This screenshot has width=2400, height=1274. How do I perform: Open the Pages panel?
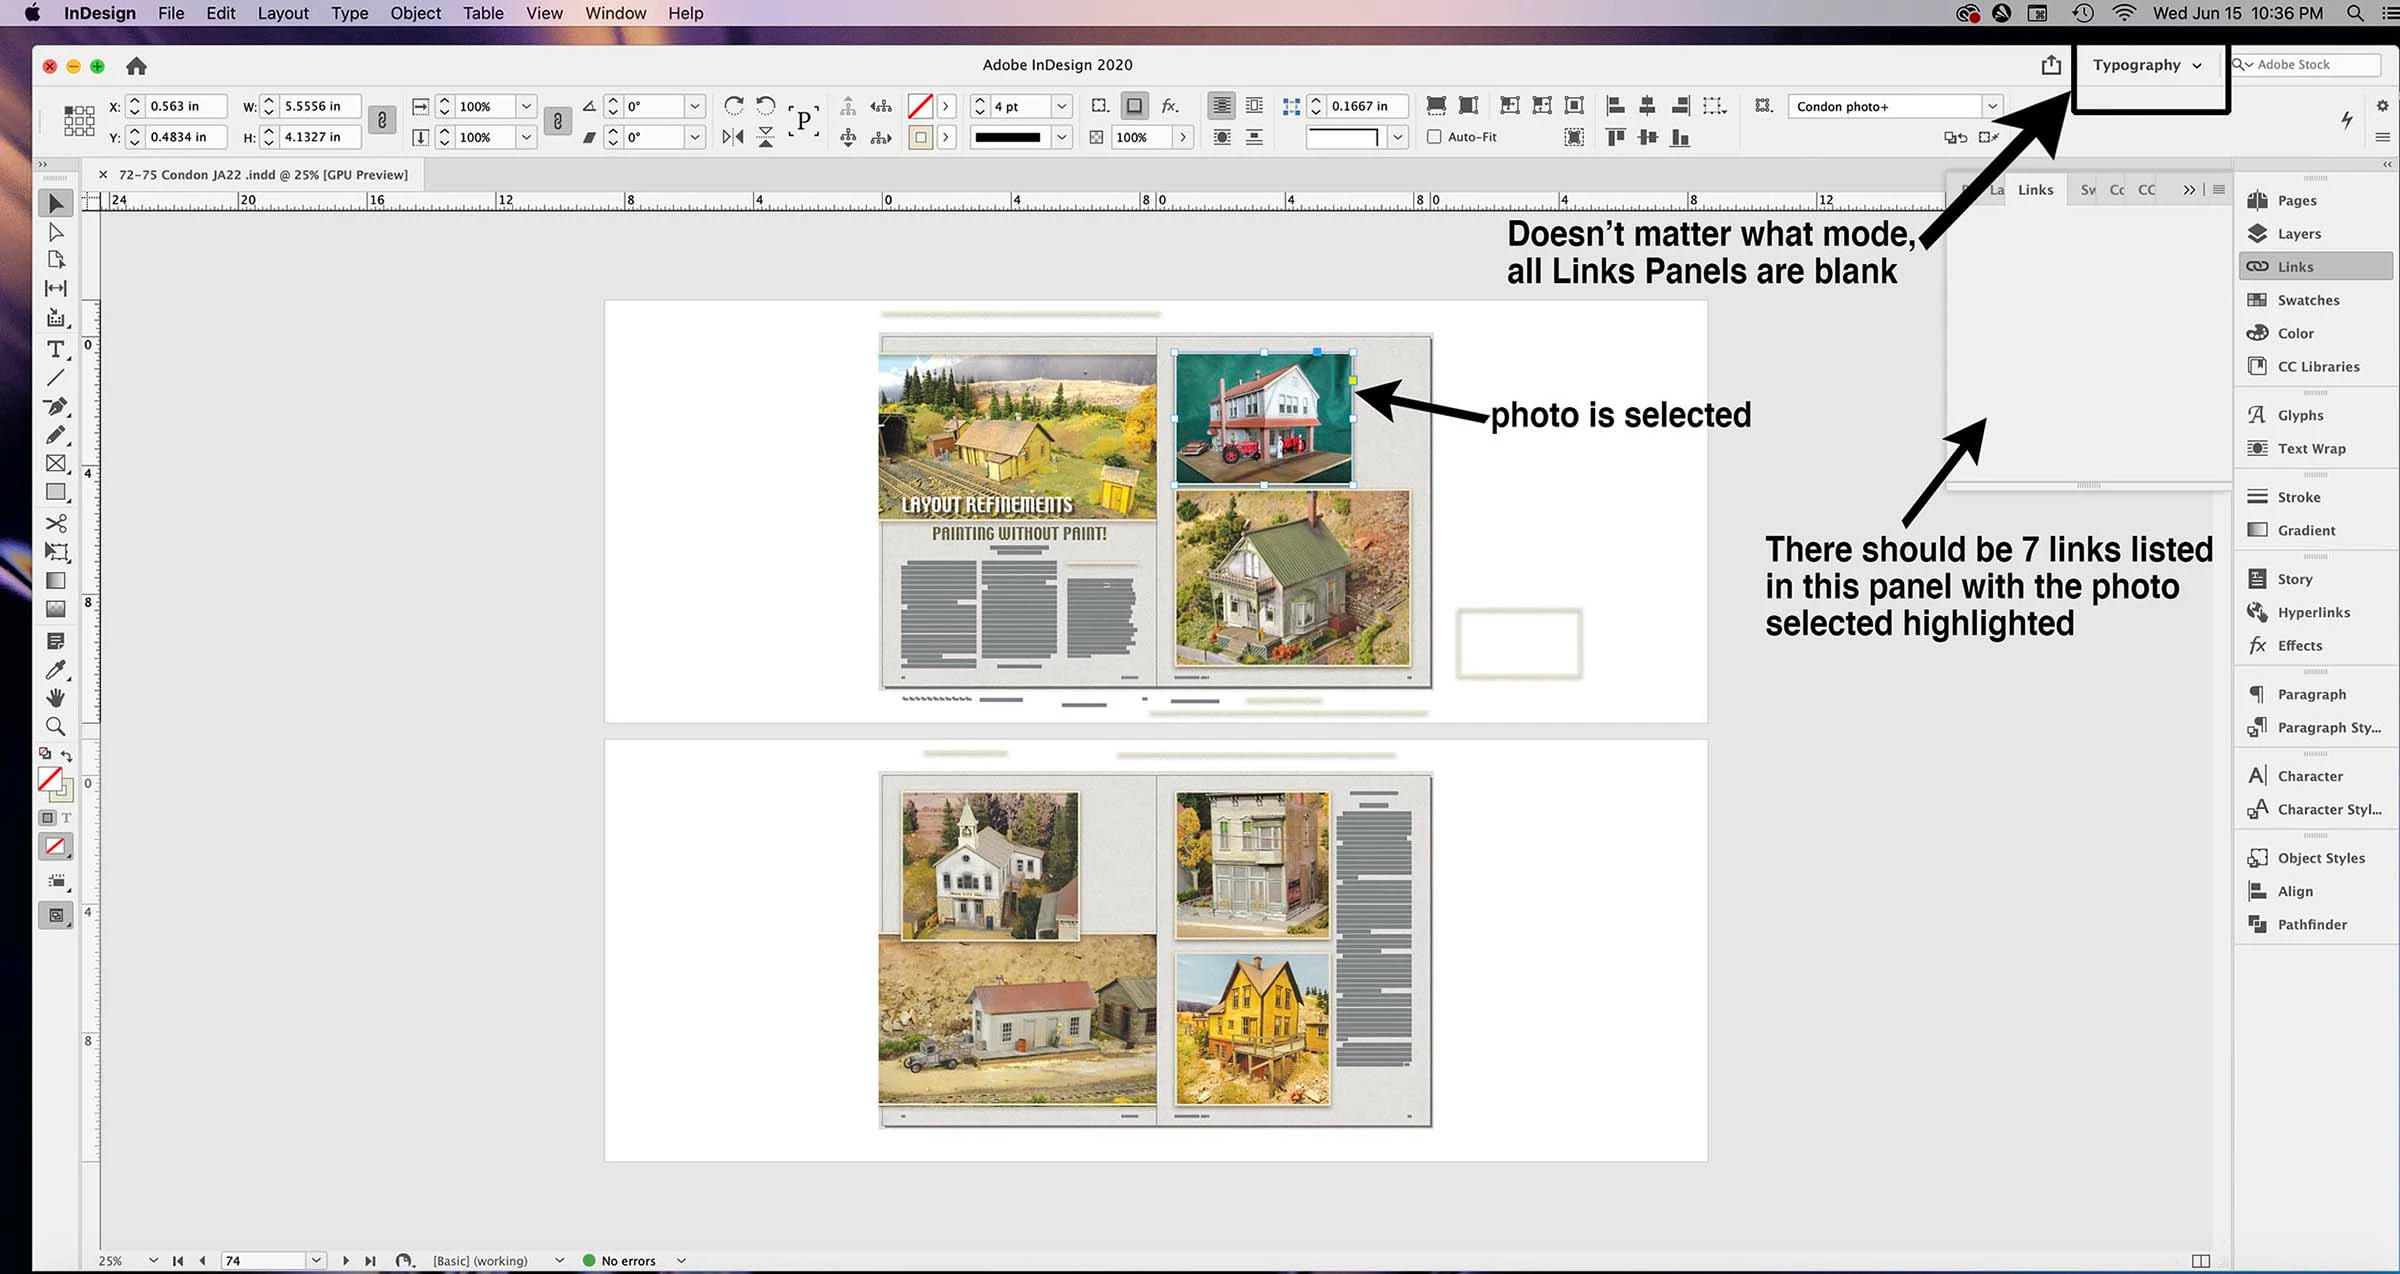[2296, 200]
